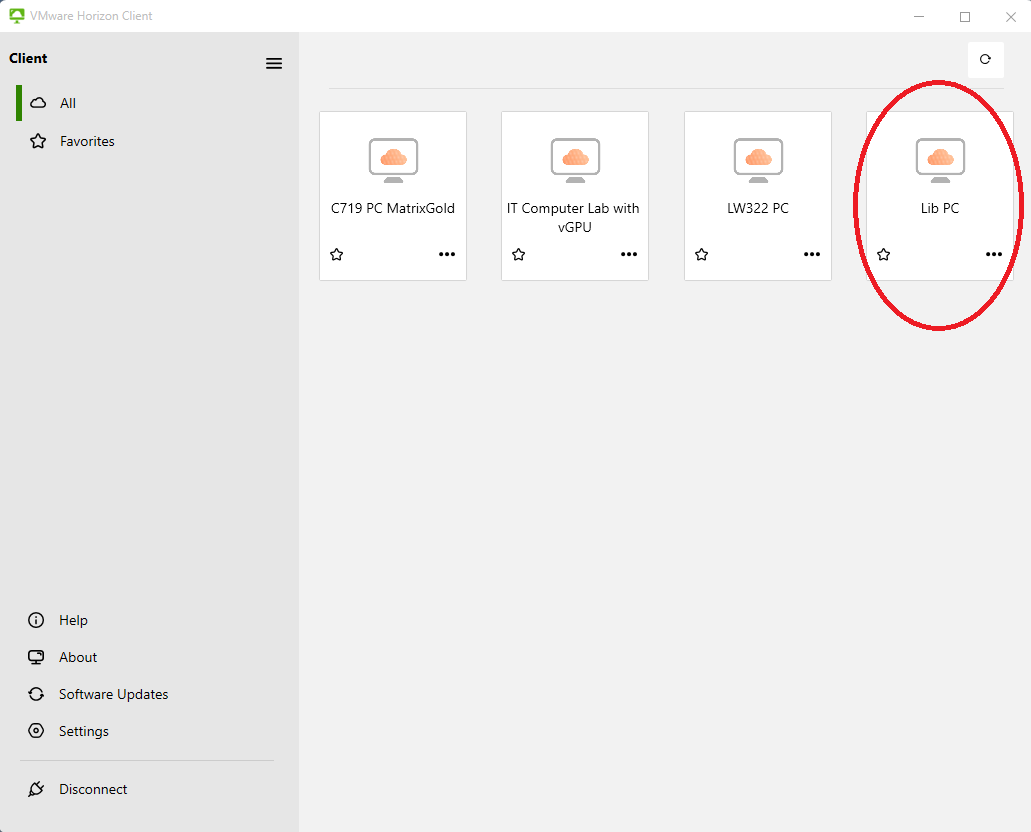
Task: Check for Software Updates
Action: point(113,695)
